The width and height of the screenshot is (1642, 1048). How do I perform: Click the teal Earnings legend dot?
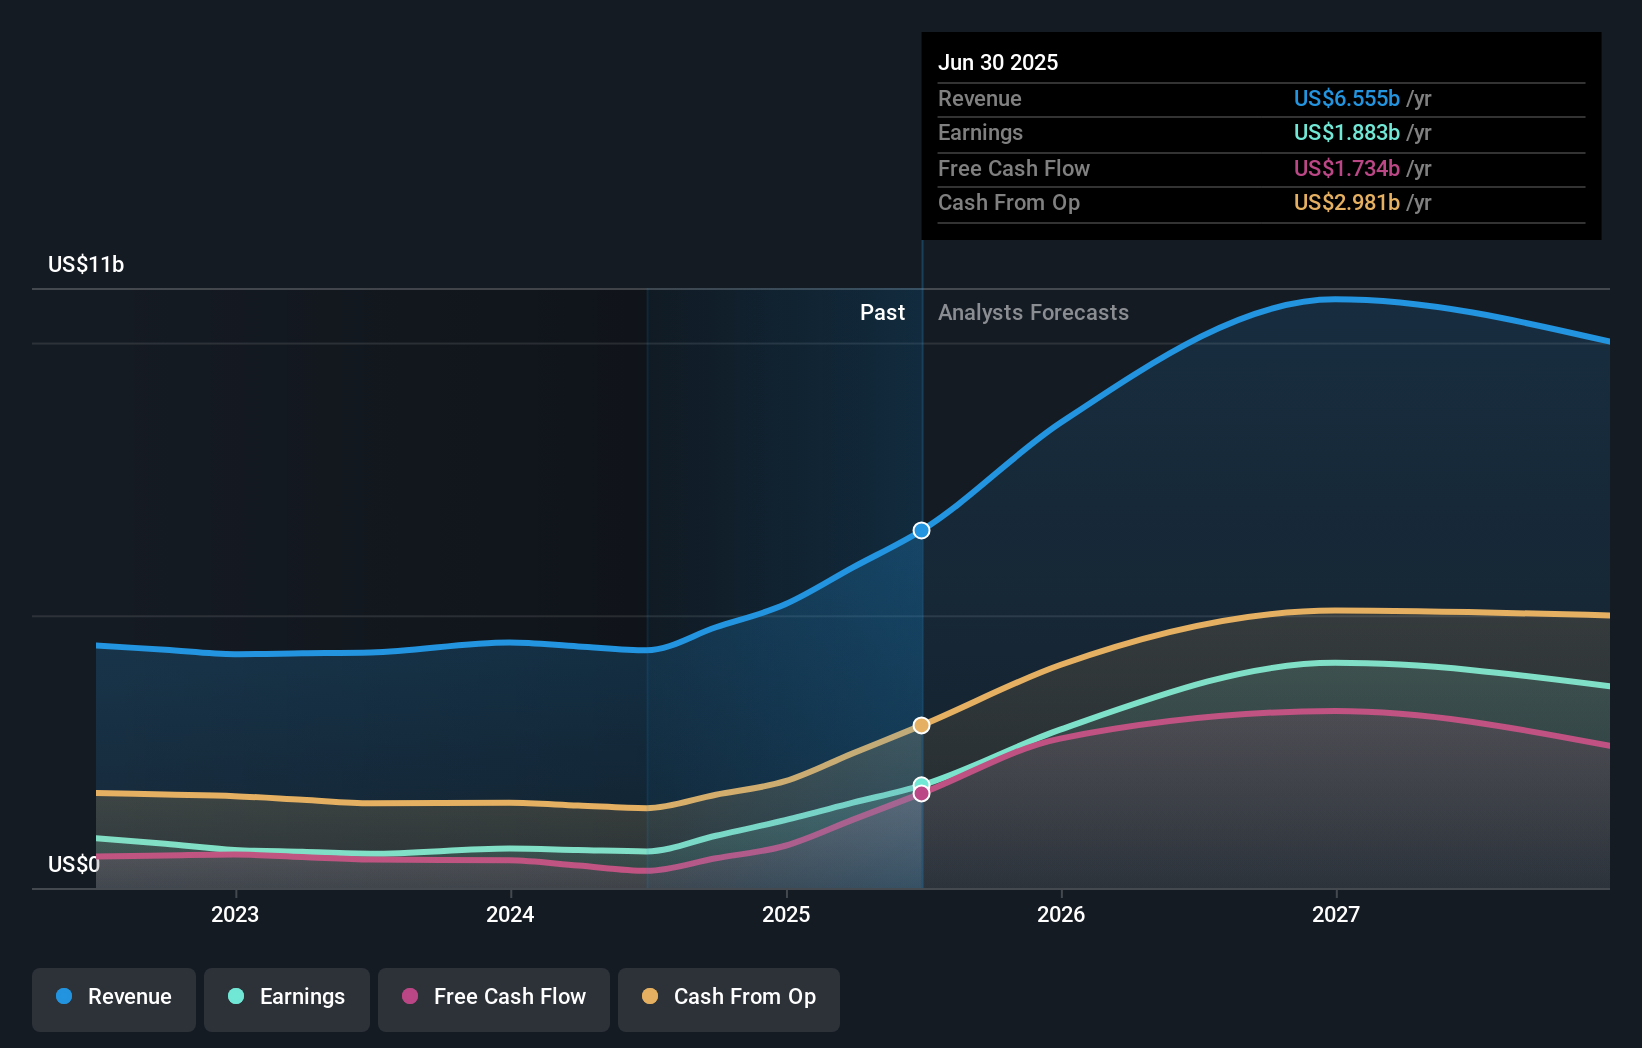coord(234,997)
